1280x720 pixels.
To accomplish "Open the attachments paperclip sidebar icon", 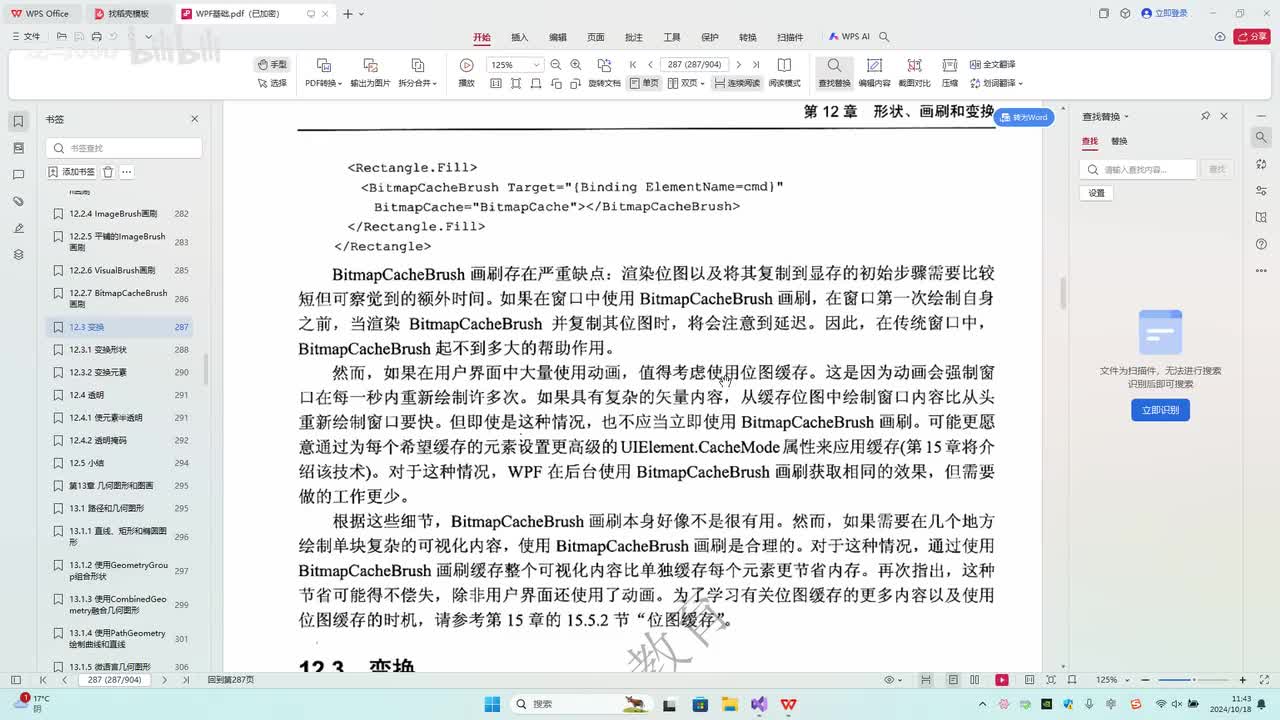I will 18,202.
